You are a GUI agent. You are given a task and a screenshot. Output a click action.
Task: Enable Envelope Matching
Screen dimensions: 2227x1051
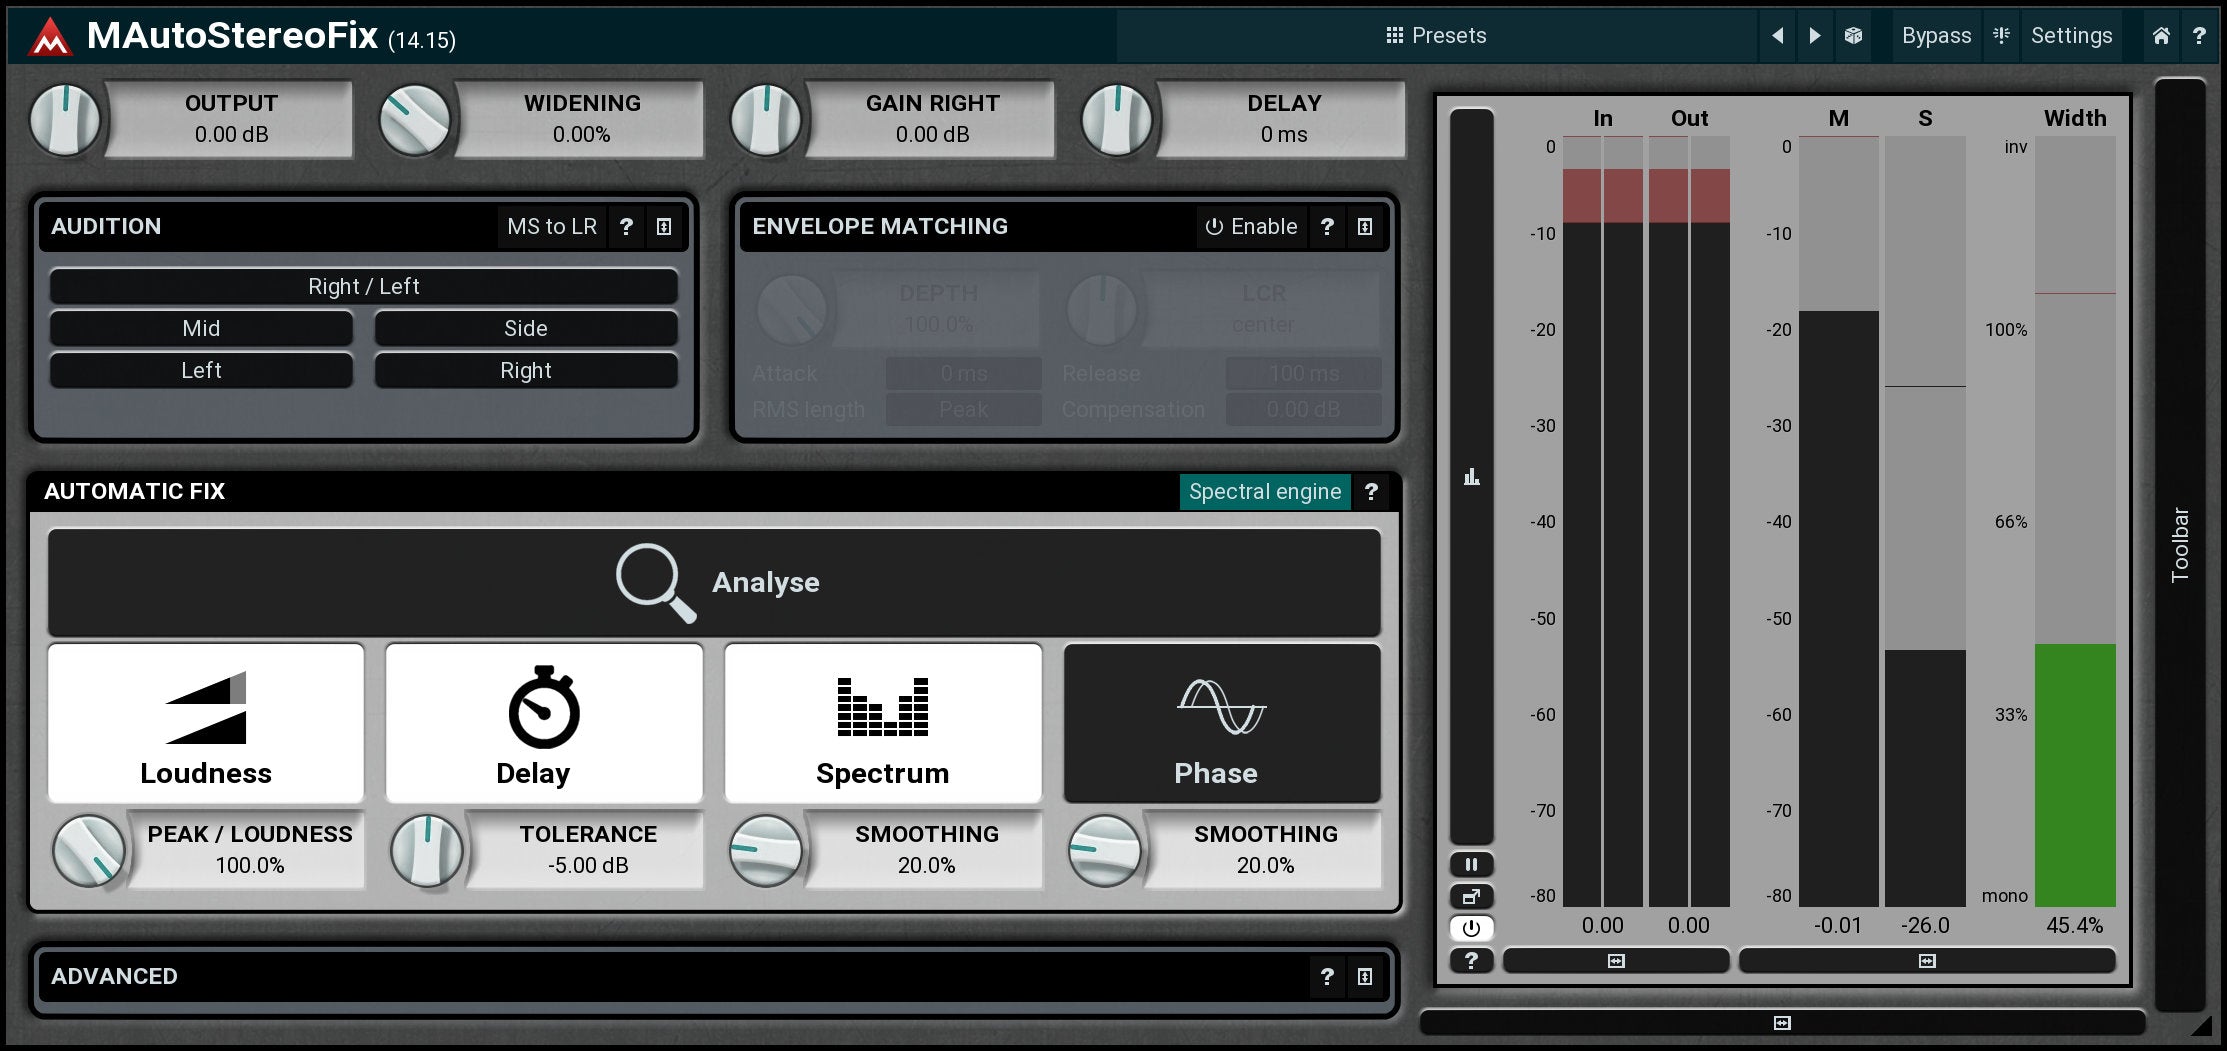[1251, 227]
